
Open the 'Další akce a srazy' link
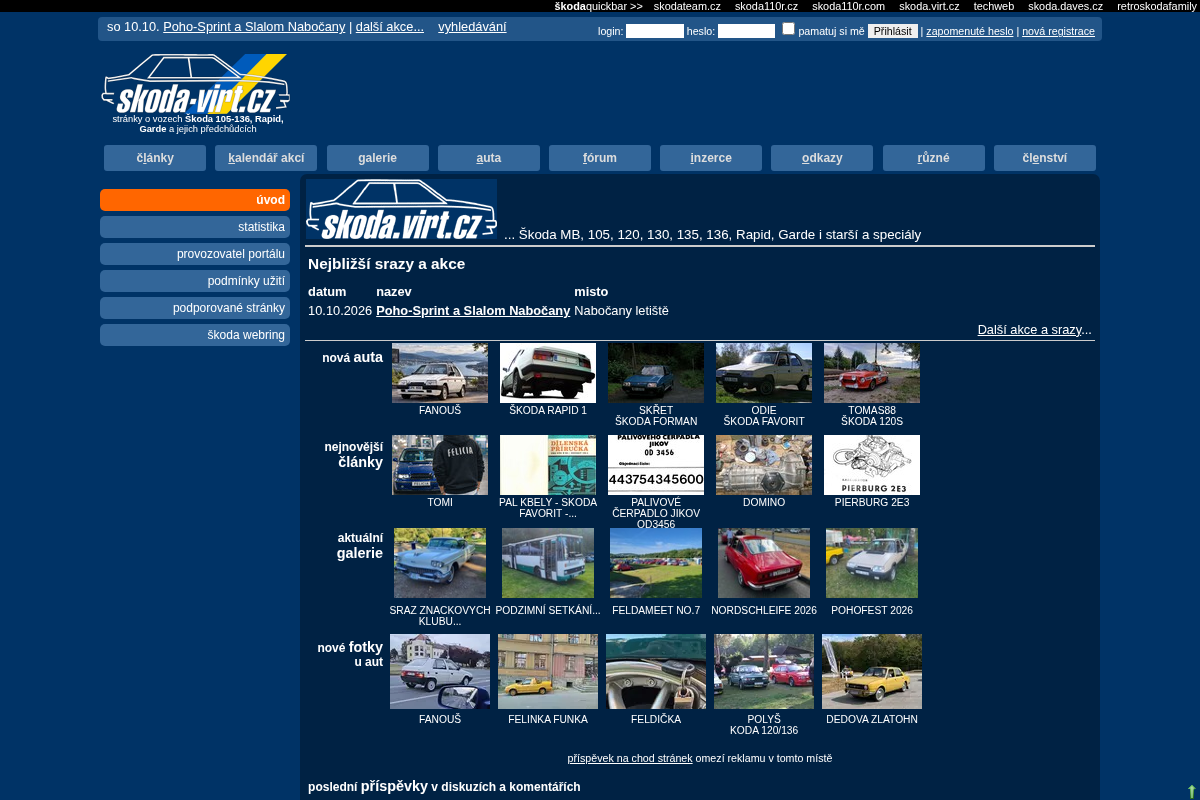click(1030, 330)
